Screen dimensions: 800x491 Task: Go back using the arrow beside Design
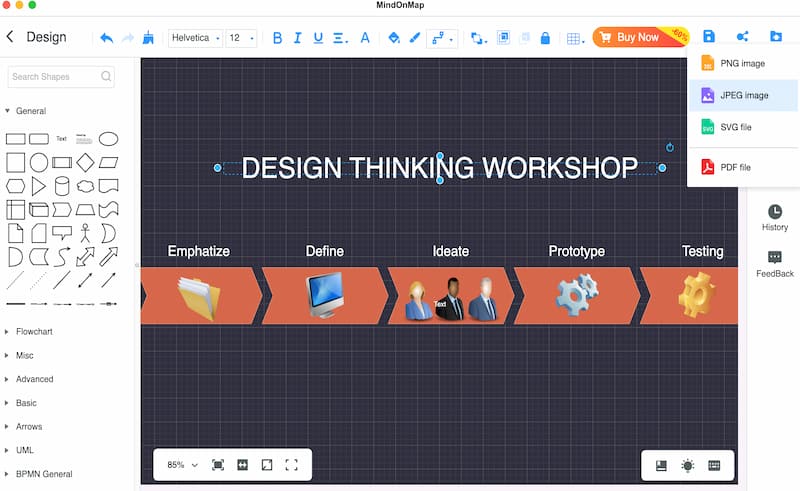coord(10,37)
